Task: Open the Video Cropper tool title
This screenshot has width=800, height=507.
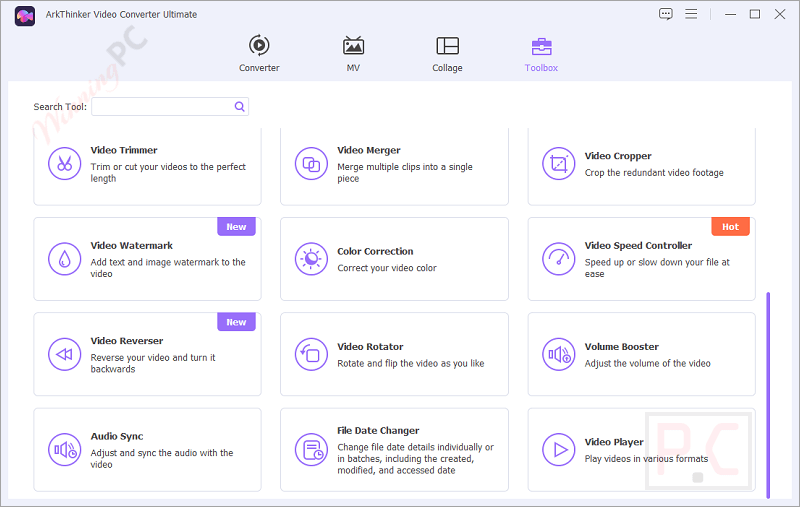Action: coord(618,156)
